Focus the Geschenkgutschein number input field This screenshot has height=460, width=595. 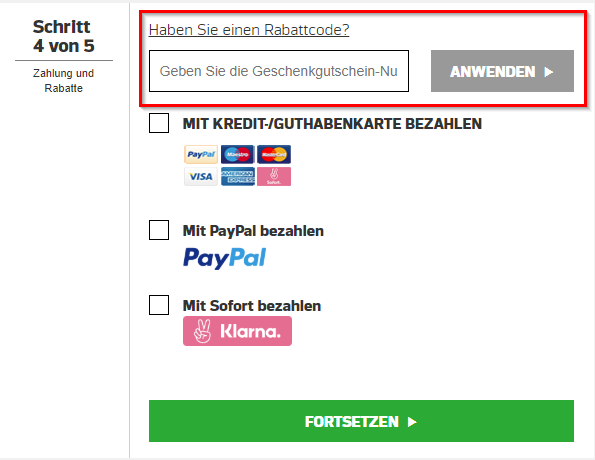[x=279, y=71]
